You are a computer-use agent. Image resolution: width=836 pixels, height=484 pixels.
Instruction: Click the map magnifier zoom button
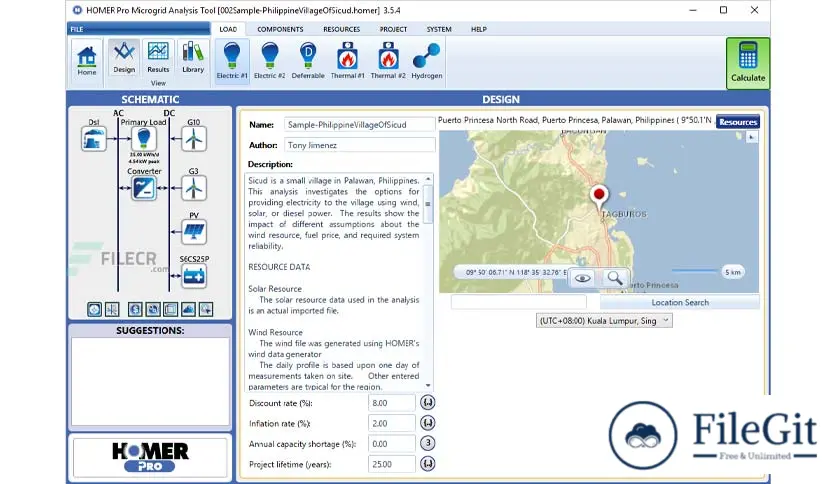click(614, 278)
